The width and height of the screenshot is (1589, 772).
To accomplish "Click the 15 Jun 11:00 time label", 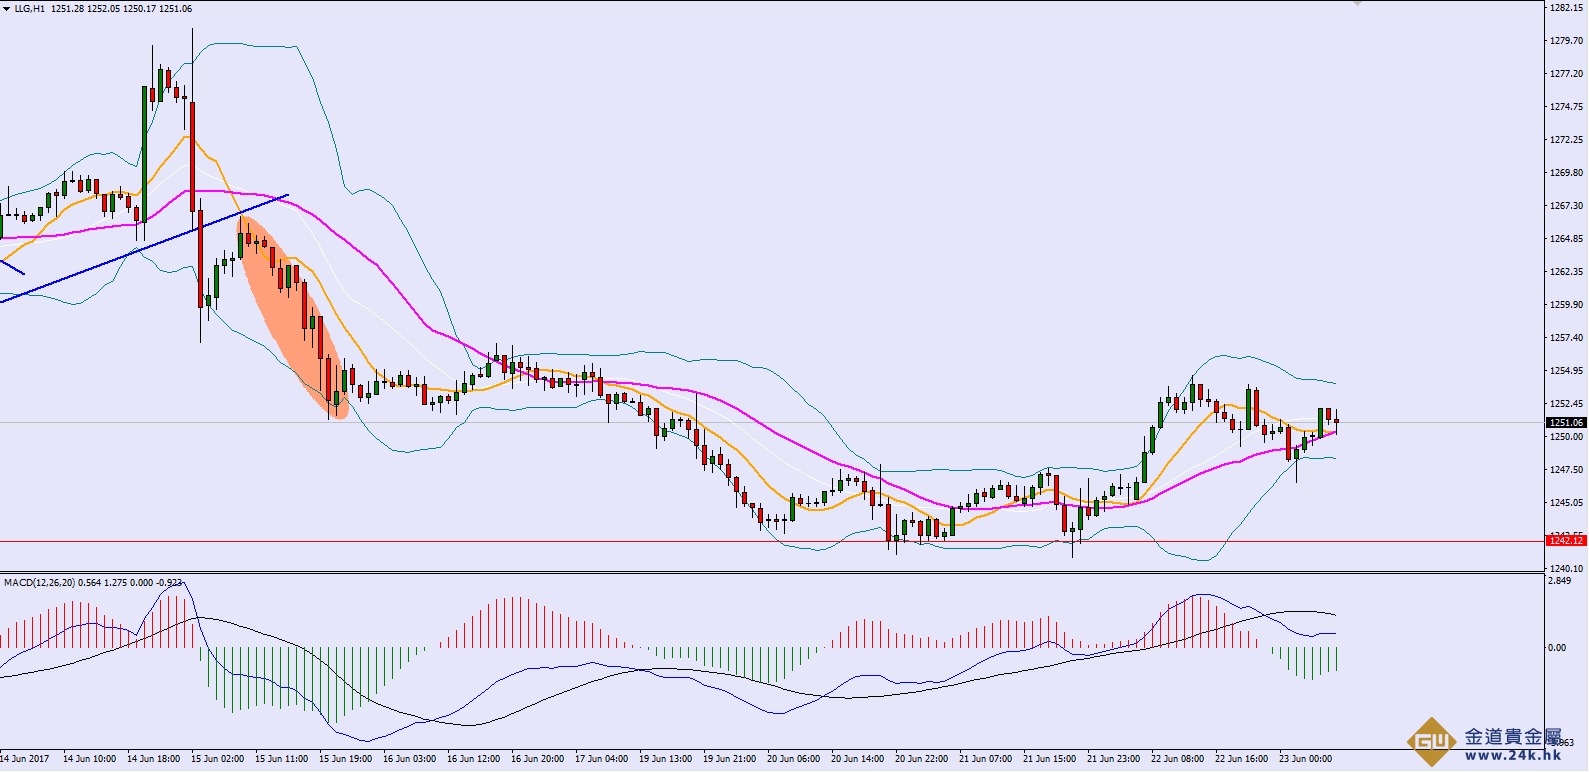I will coord(281,759).
